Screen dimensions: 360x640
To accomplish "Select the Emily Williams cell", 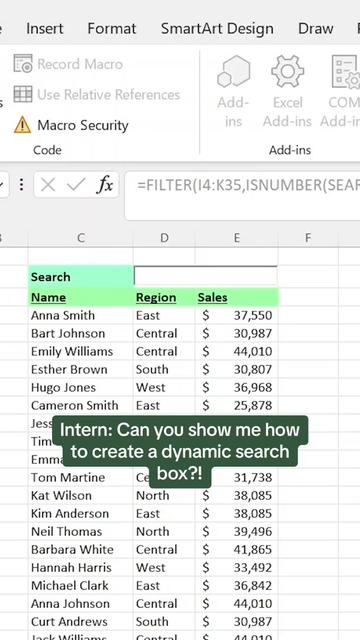I will coord(81,351).
